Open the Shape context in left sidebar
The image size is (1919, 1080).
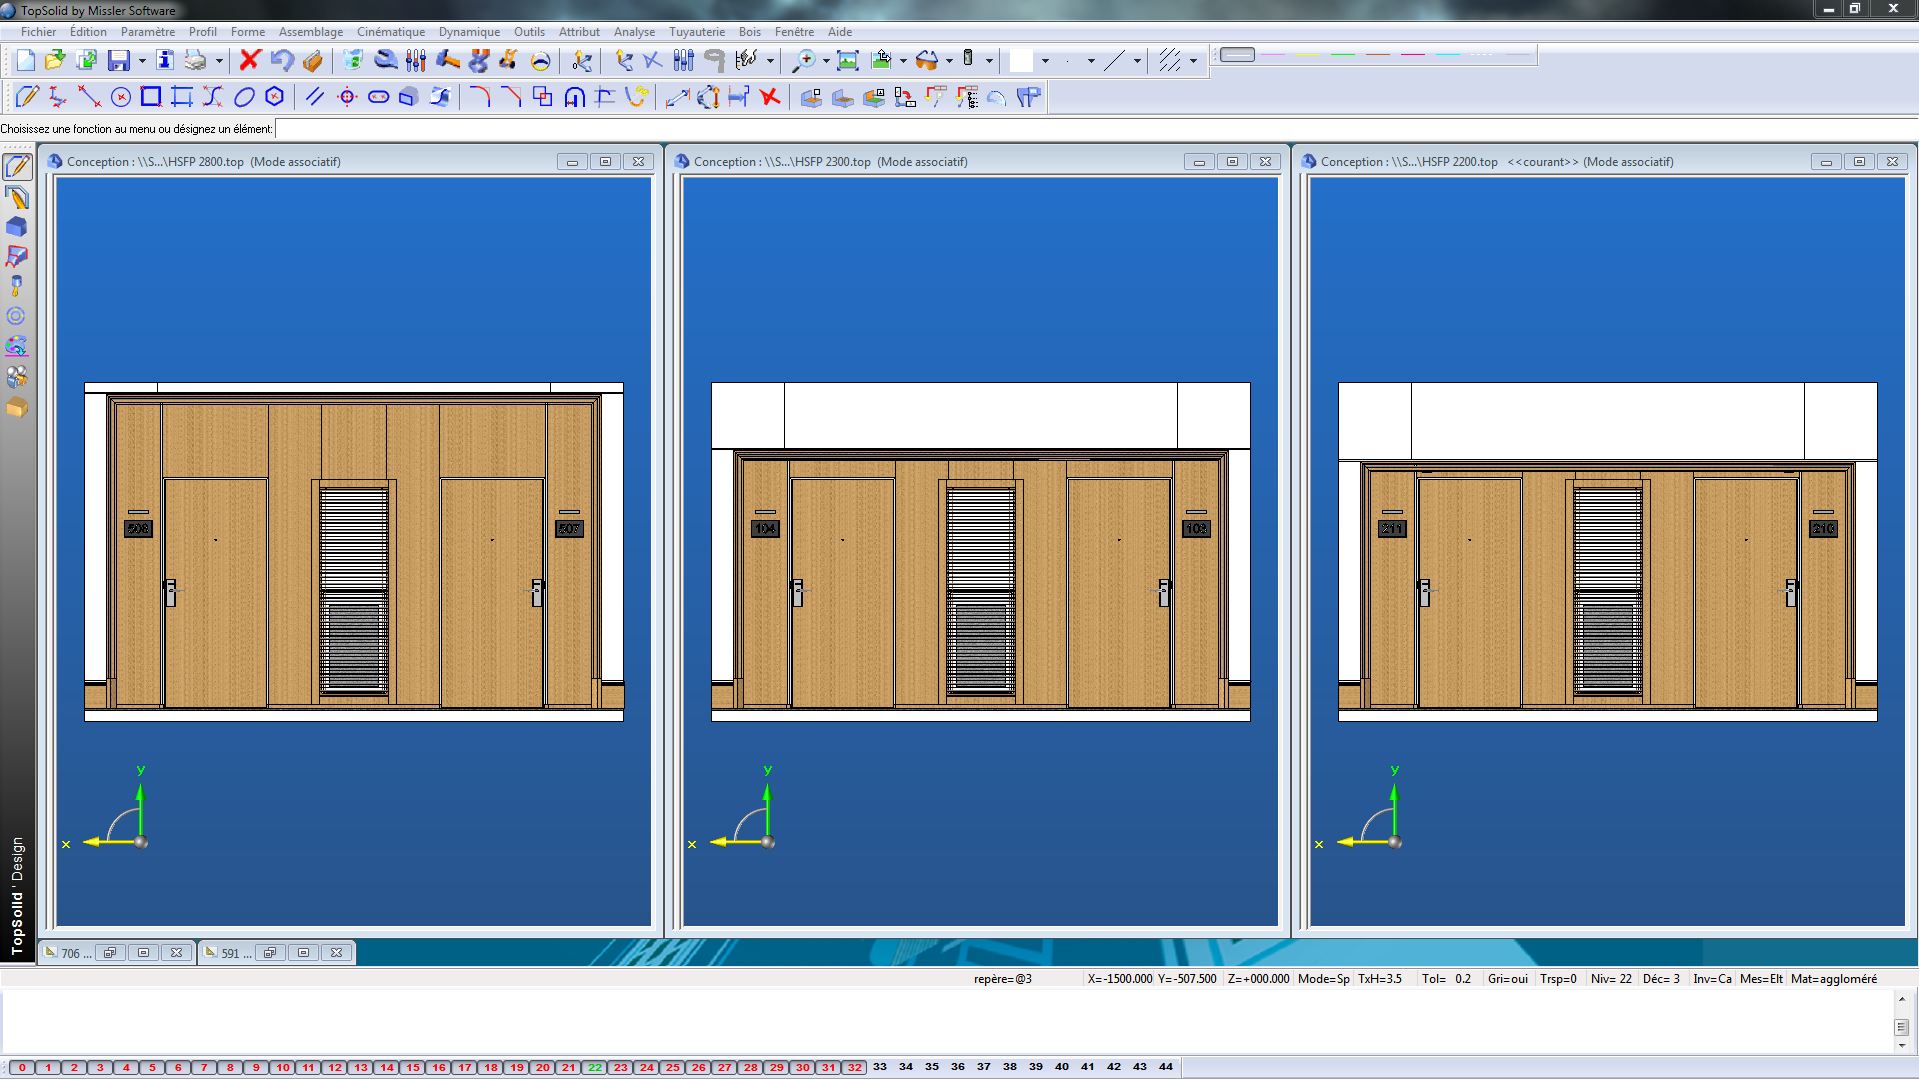17,227
